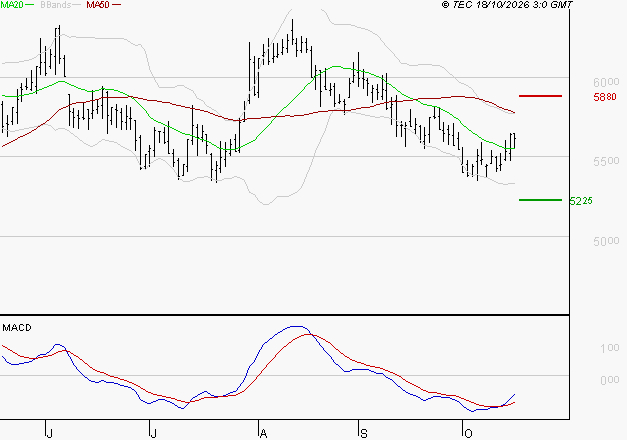Click the 5000 price axis label
The width and height of the screenshot is (627, 440).
point(606,241)
